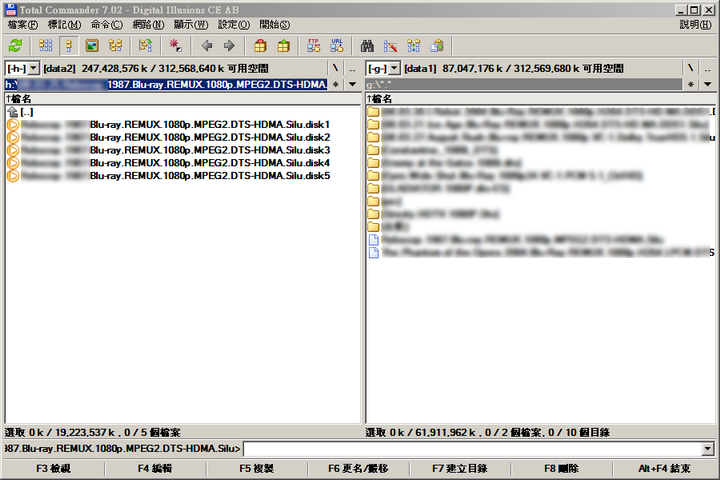
Task: Click the copy names to clipboard icon
Action: (x=437, y=45)
